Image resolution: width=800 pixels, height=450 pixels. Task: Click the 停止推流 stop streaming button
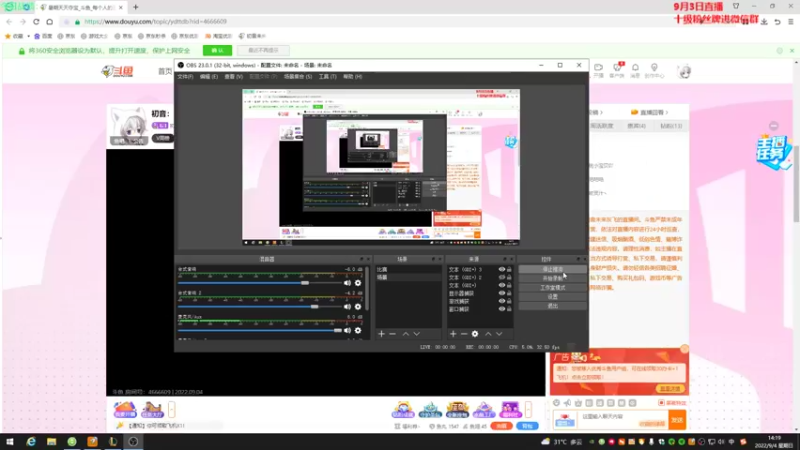tap(553, 269)
